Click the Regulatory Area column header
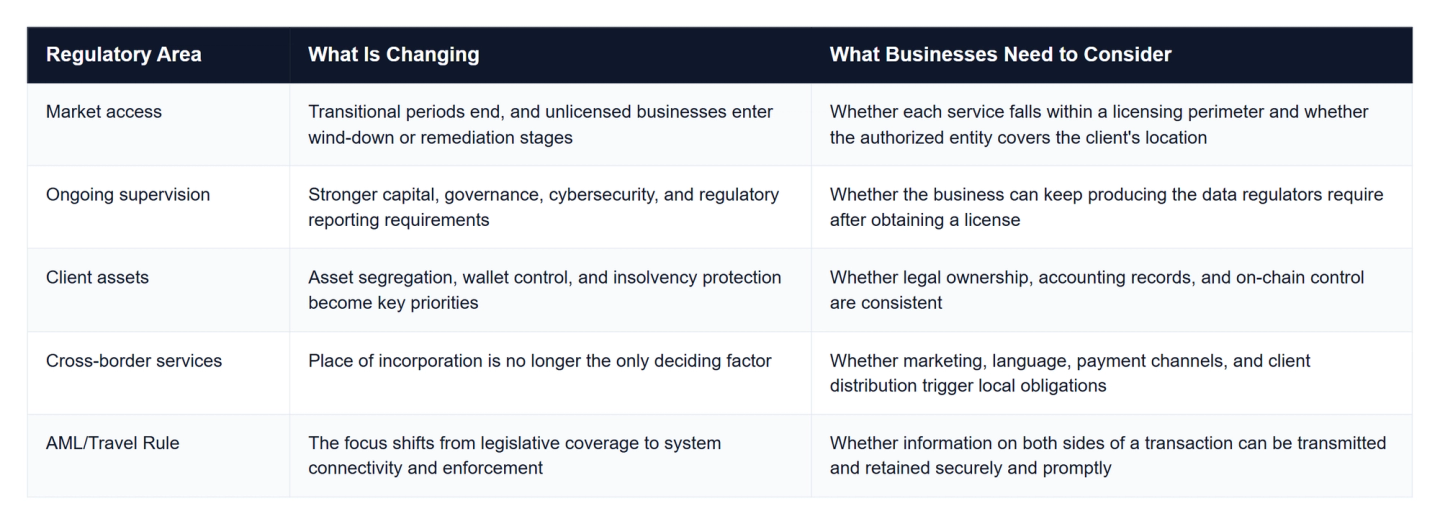 (x=123, y=55)
